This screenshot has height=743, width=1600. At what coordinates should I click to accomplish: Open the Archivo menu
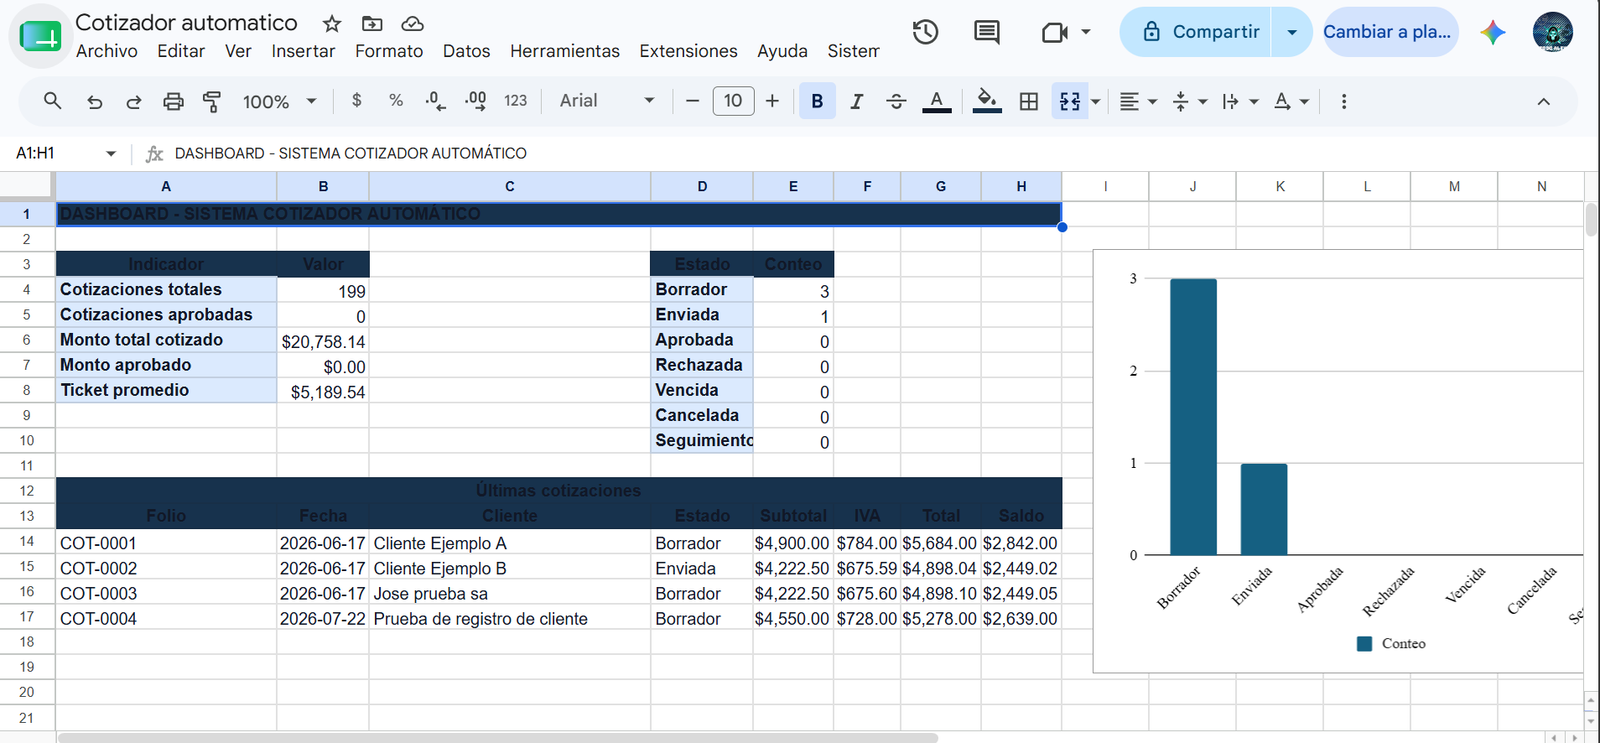[x=107, y=51]
